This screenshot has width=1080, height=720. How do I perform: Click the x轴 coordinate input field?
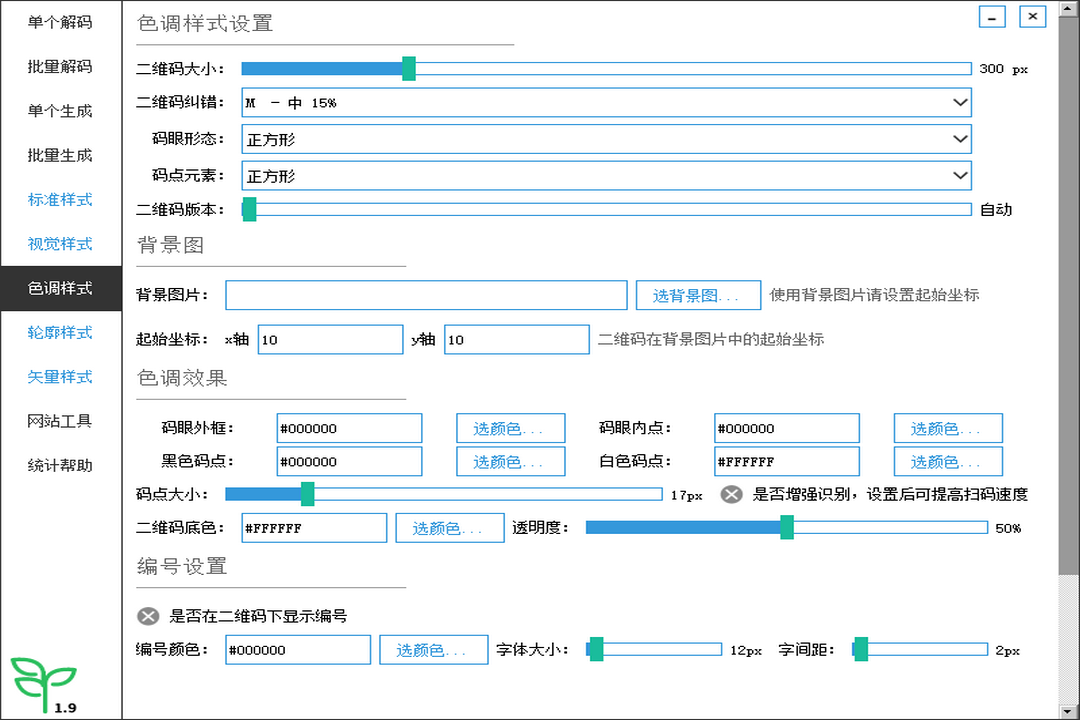pos(330,339)
